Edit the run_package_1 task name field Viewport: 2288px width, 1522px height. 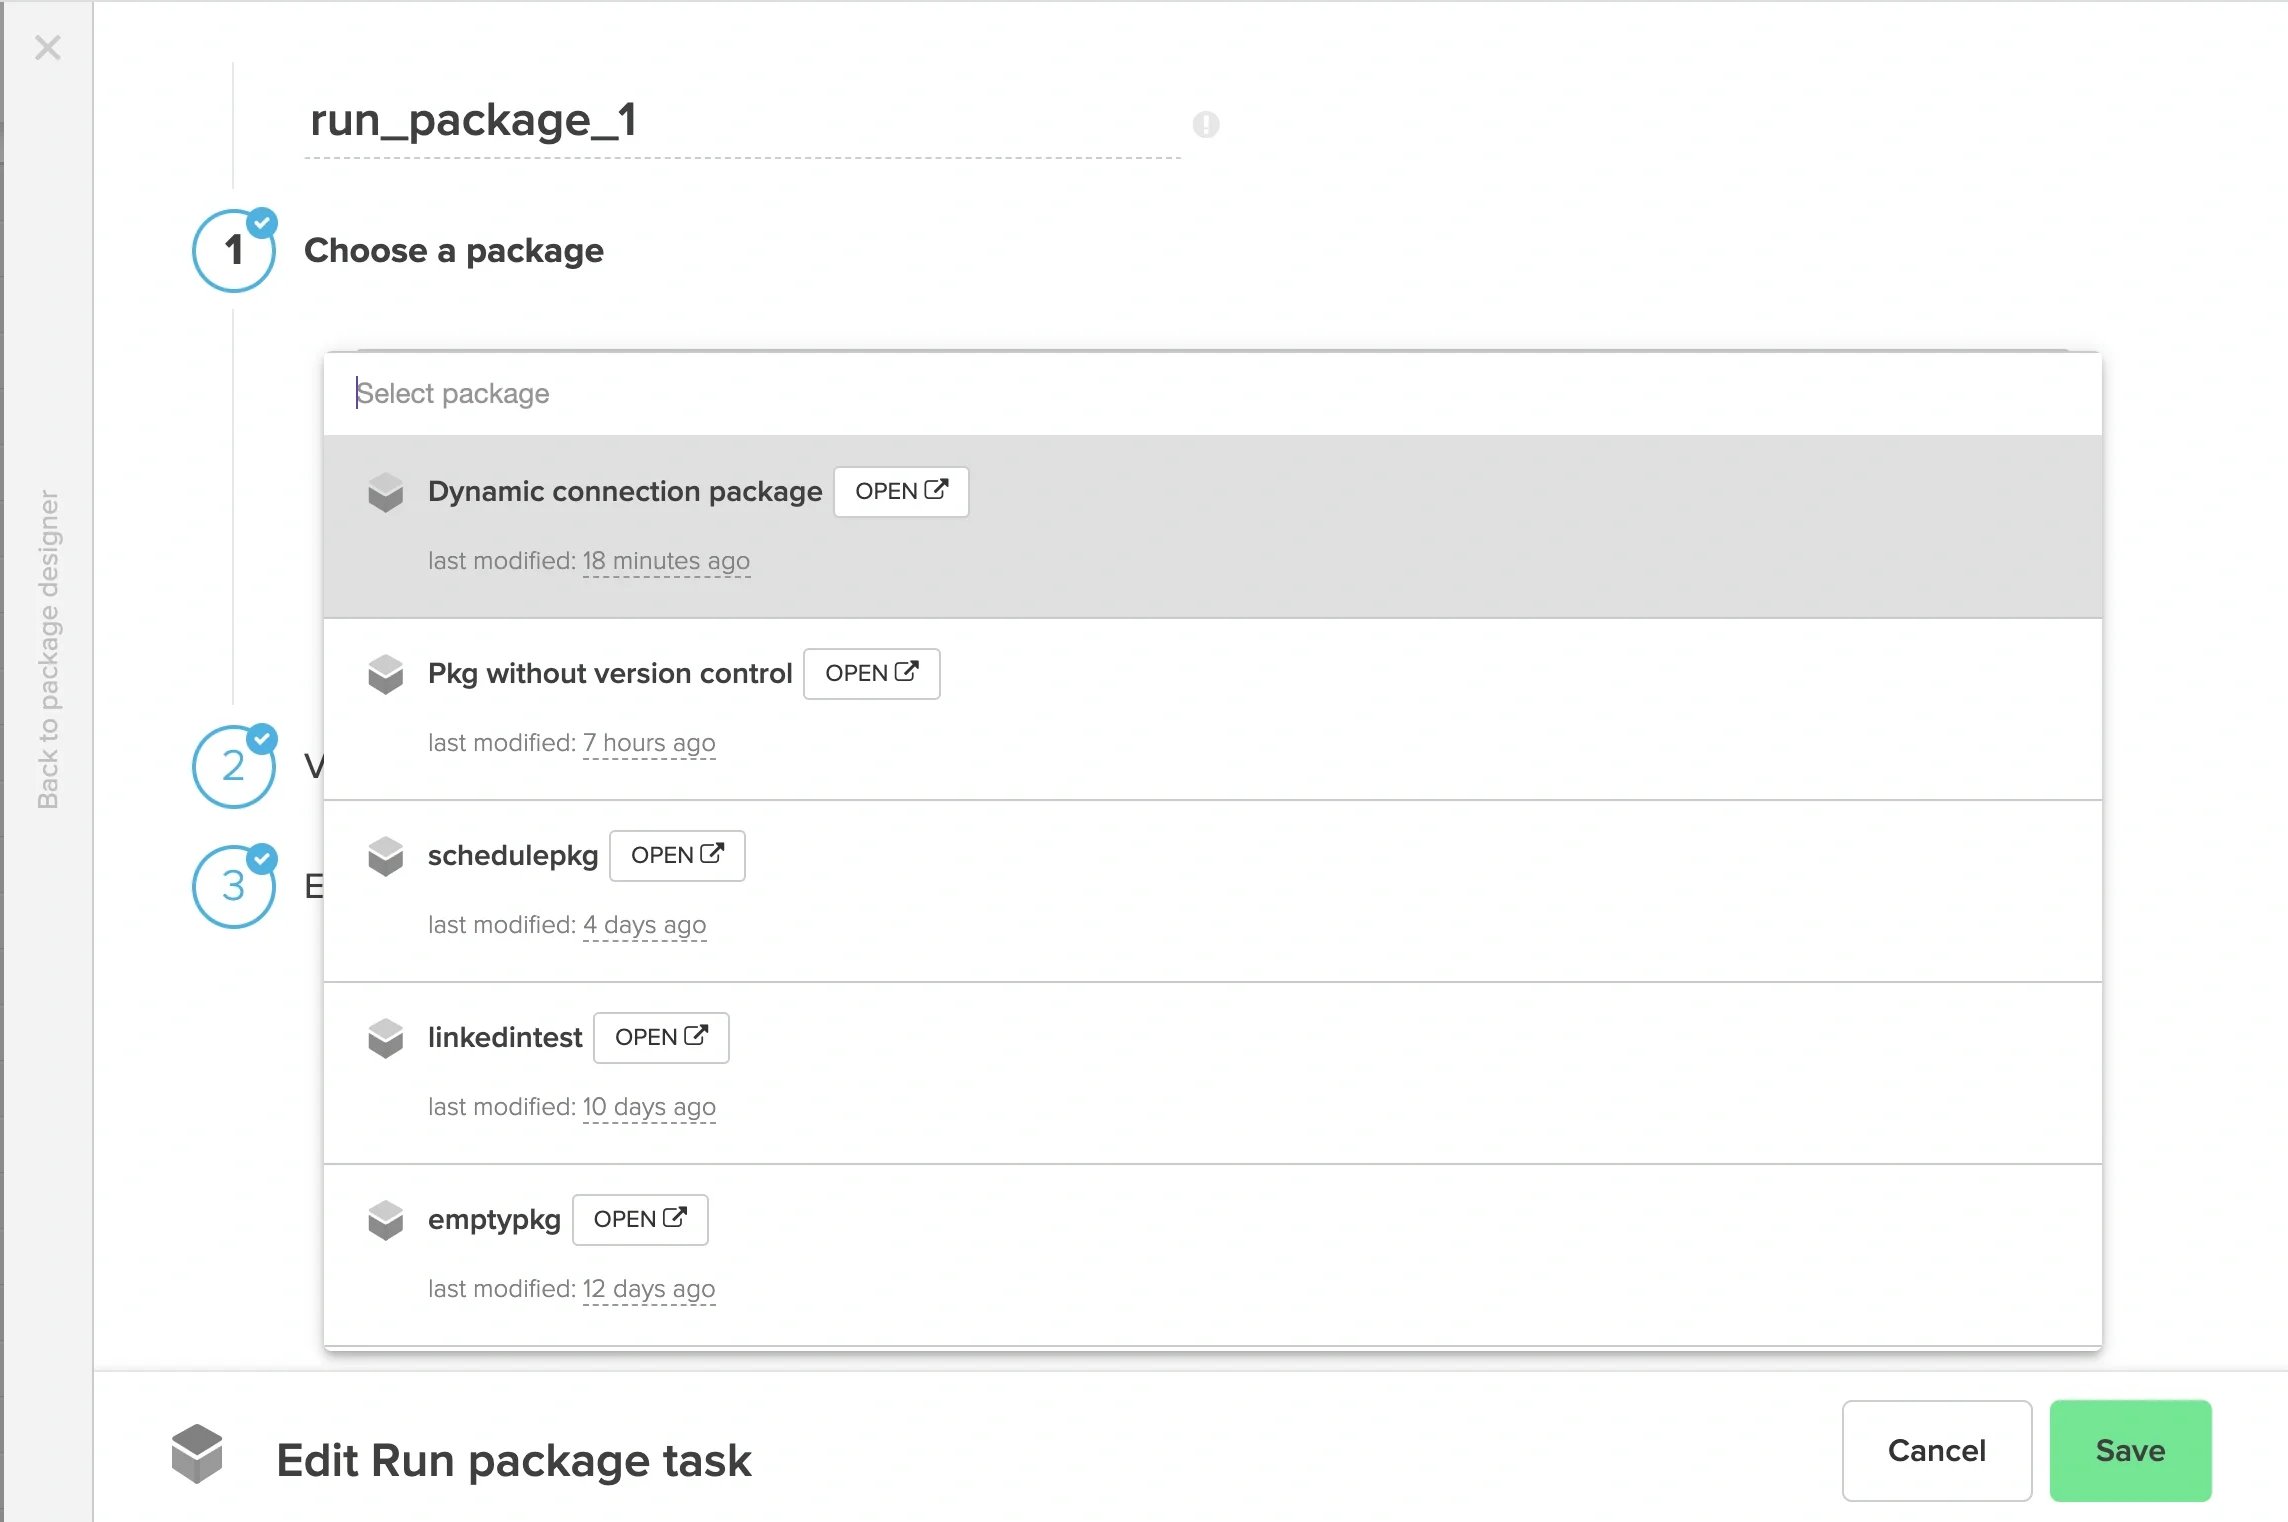coord(742,121)
